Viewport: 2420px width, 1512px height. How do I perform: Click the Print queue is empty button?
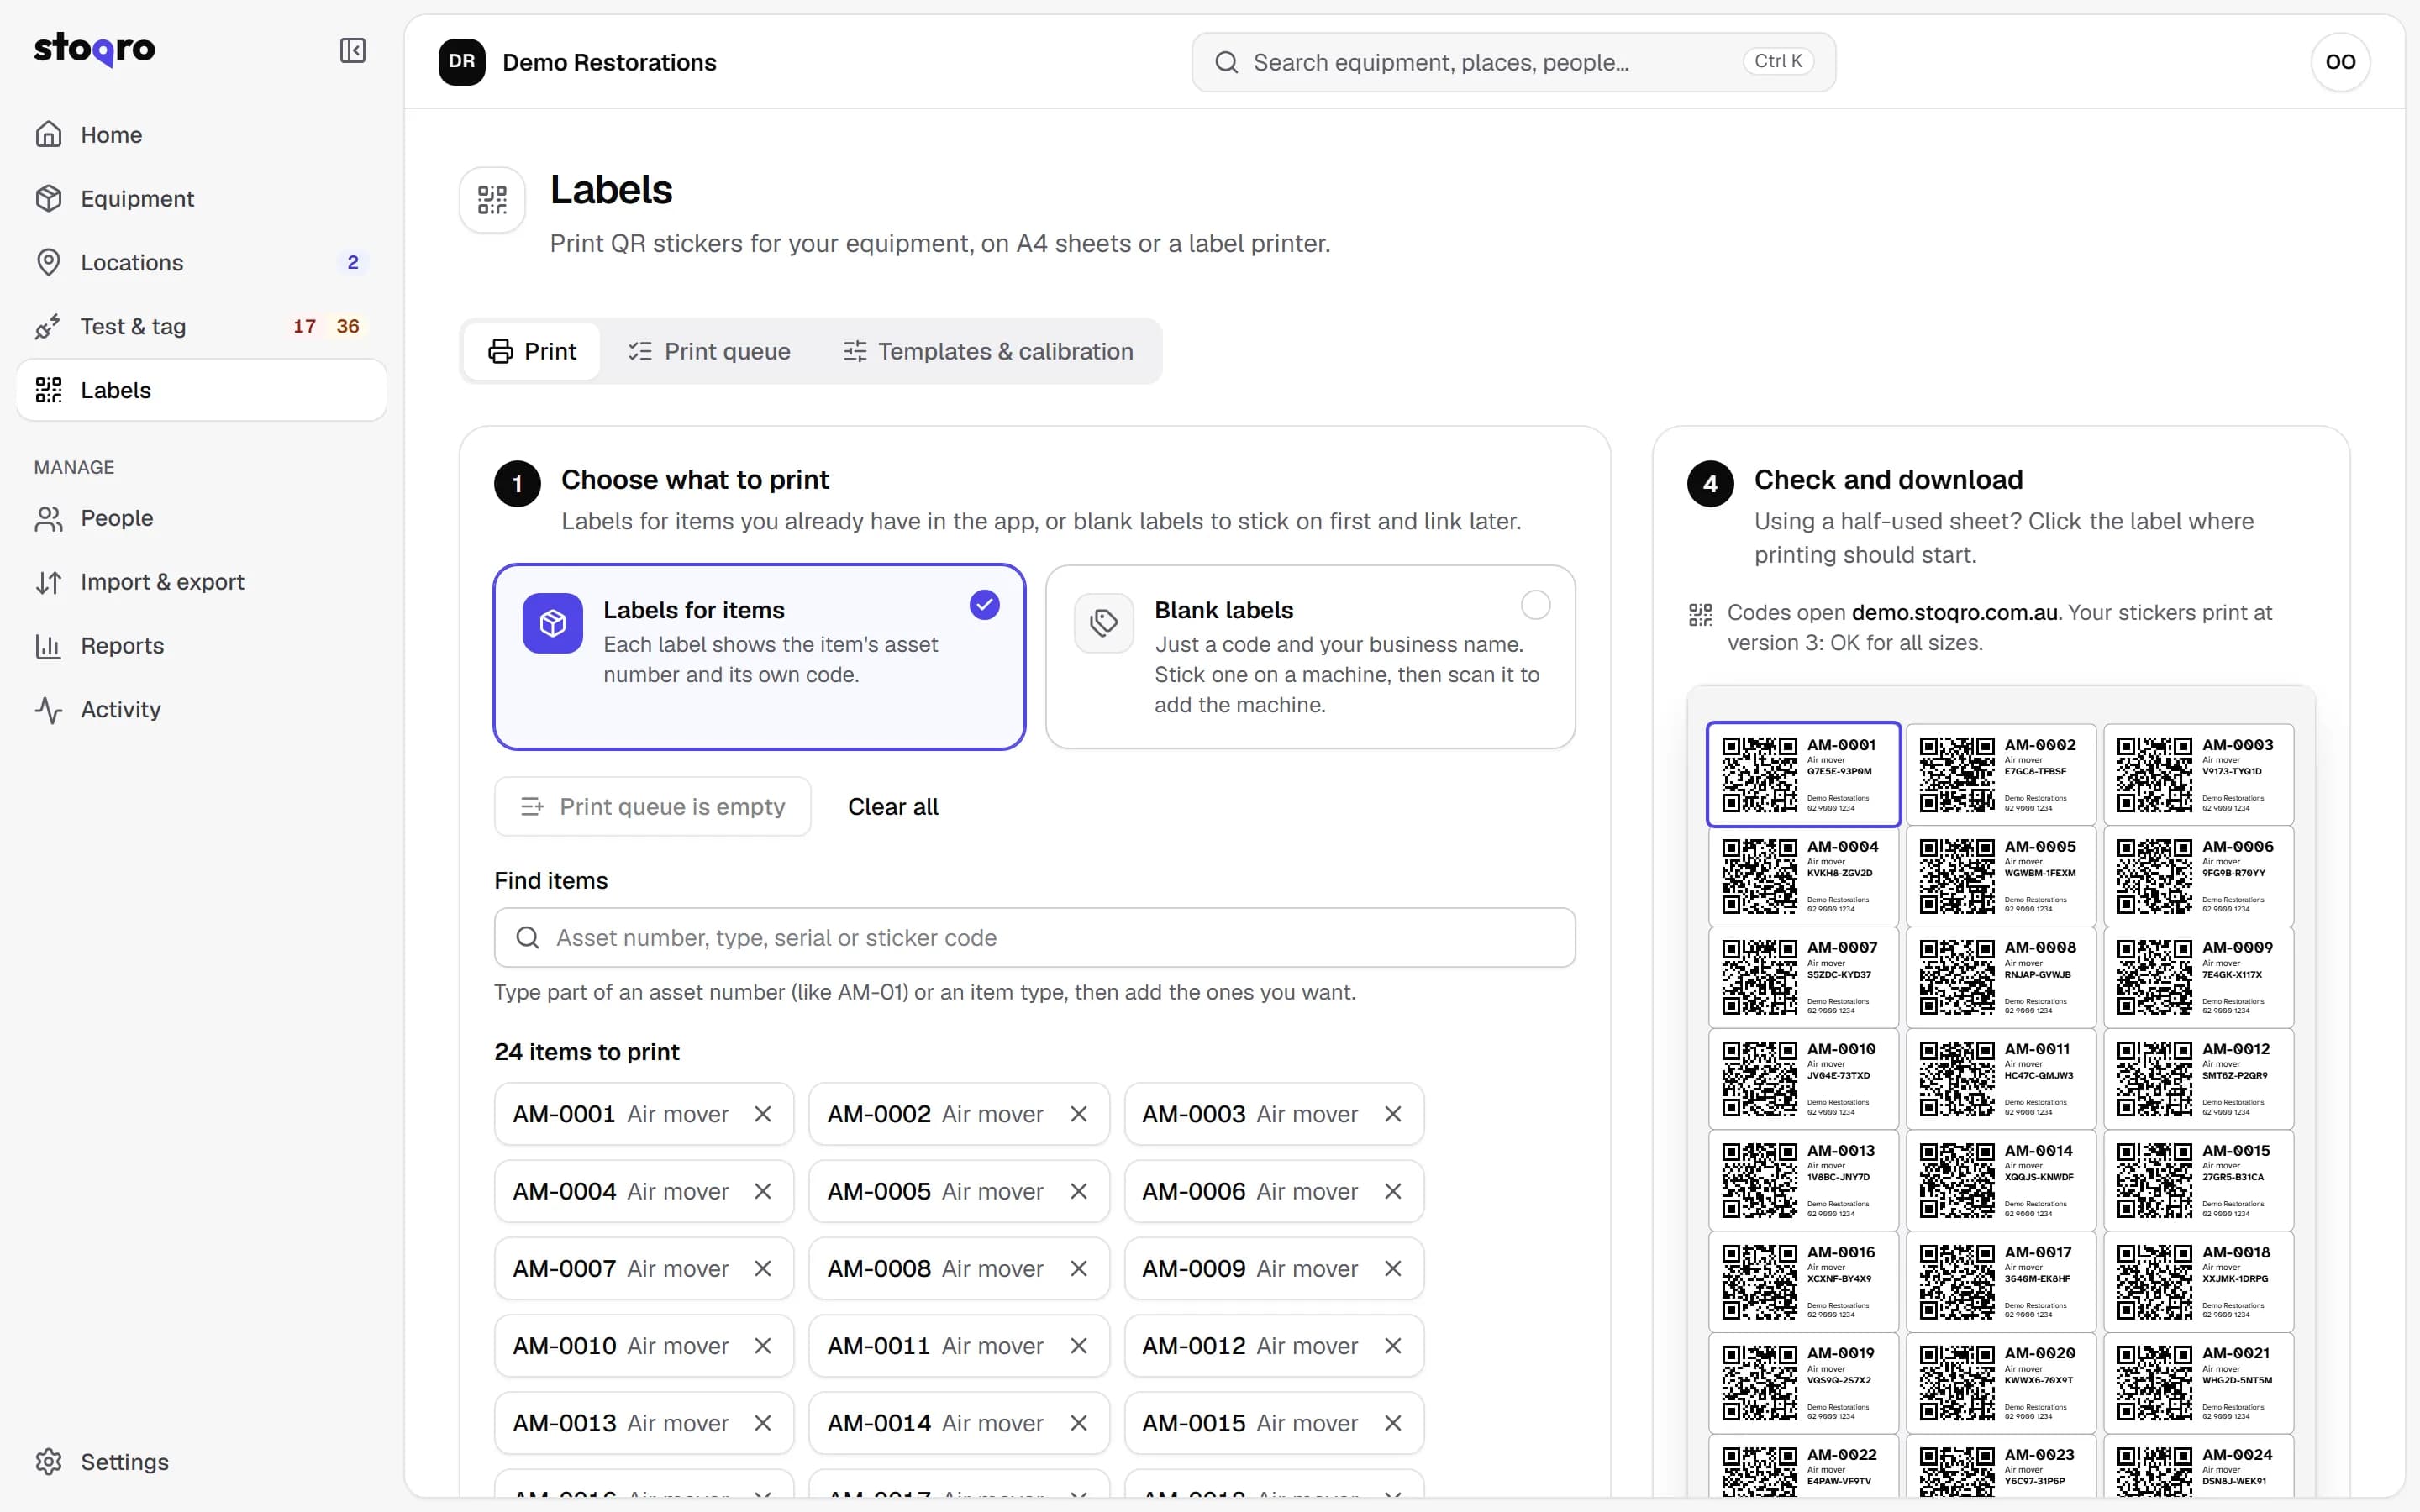652,806
